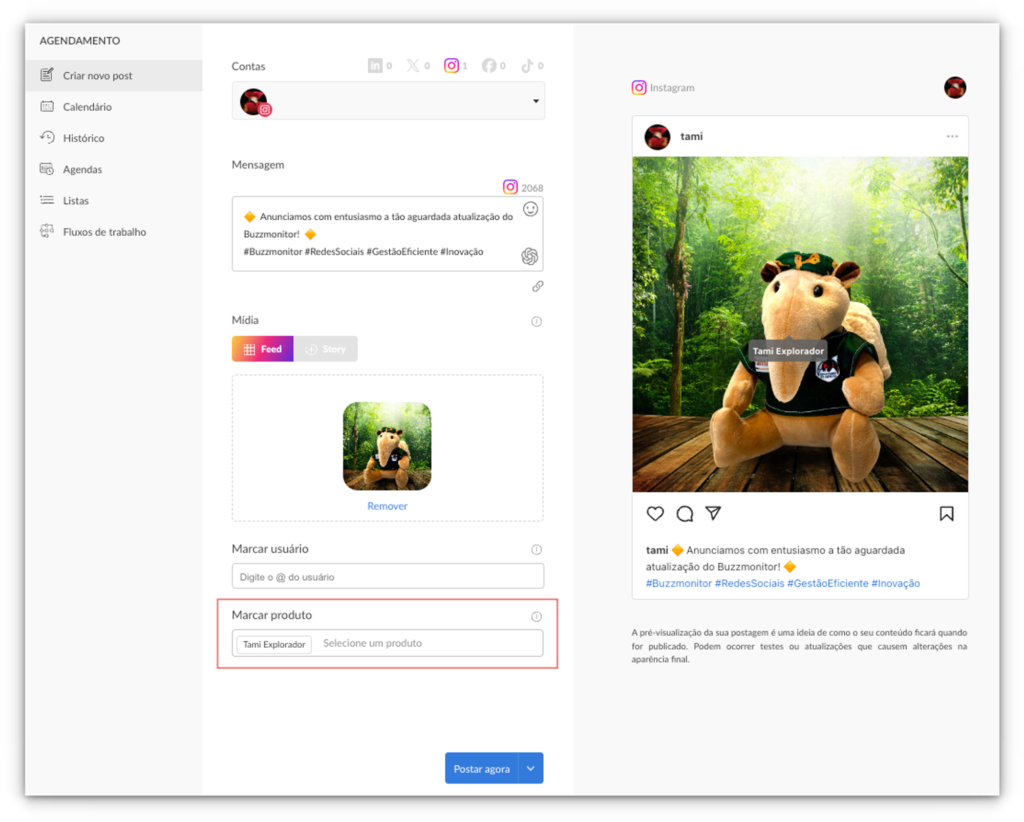Screen dimensions: 1024x822
Task: Open Calendário in the sidebar
Action: click(87, 107)
